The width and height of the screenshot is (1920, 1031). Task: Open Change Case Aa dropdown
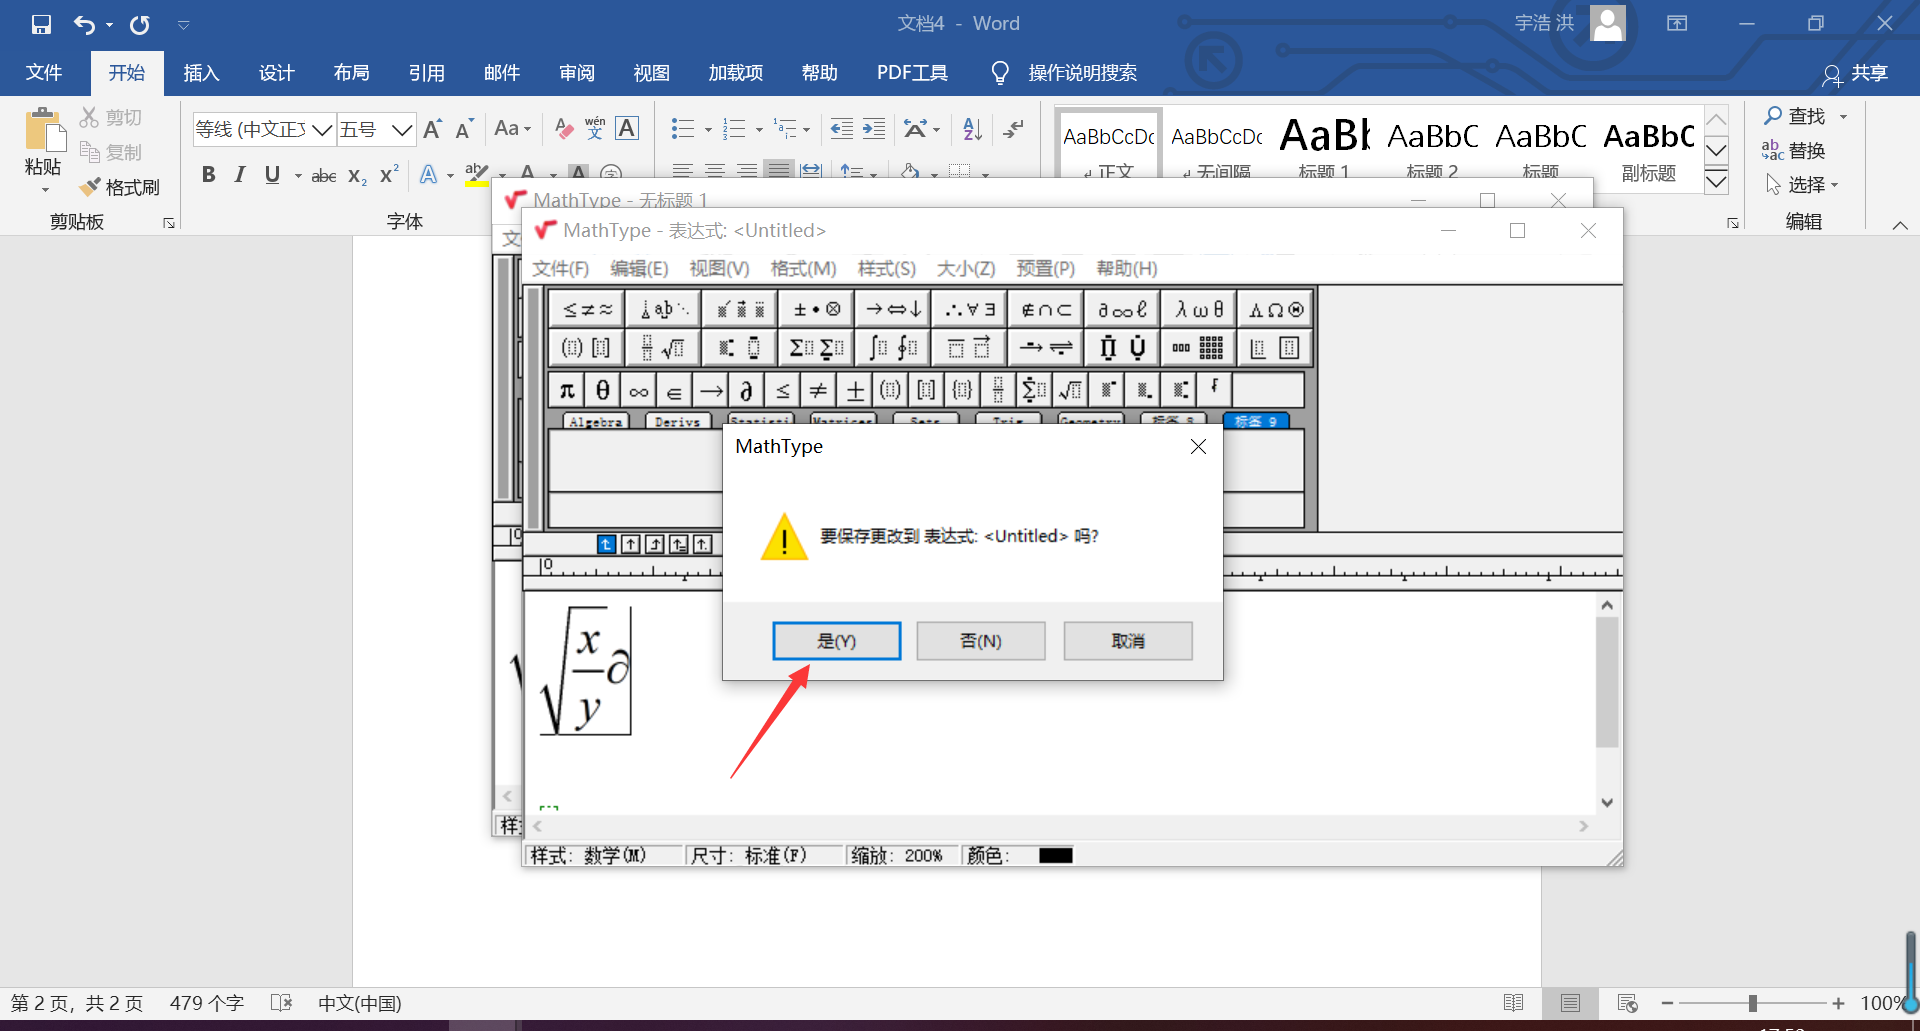(x=512, y=128)
